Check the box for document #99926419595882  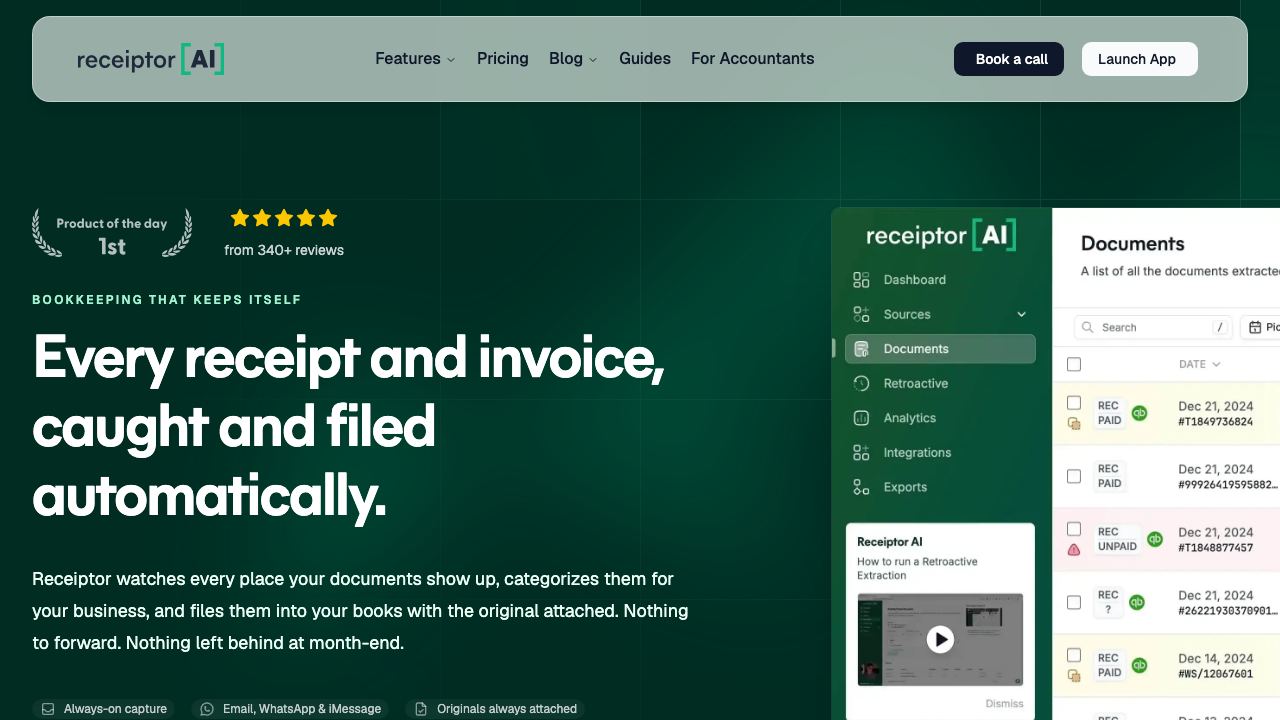tap(1074, 476)
